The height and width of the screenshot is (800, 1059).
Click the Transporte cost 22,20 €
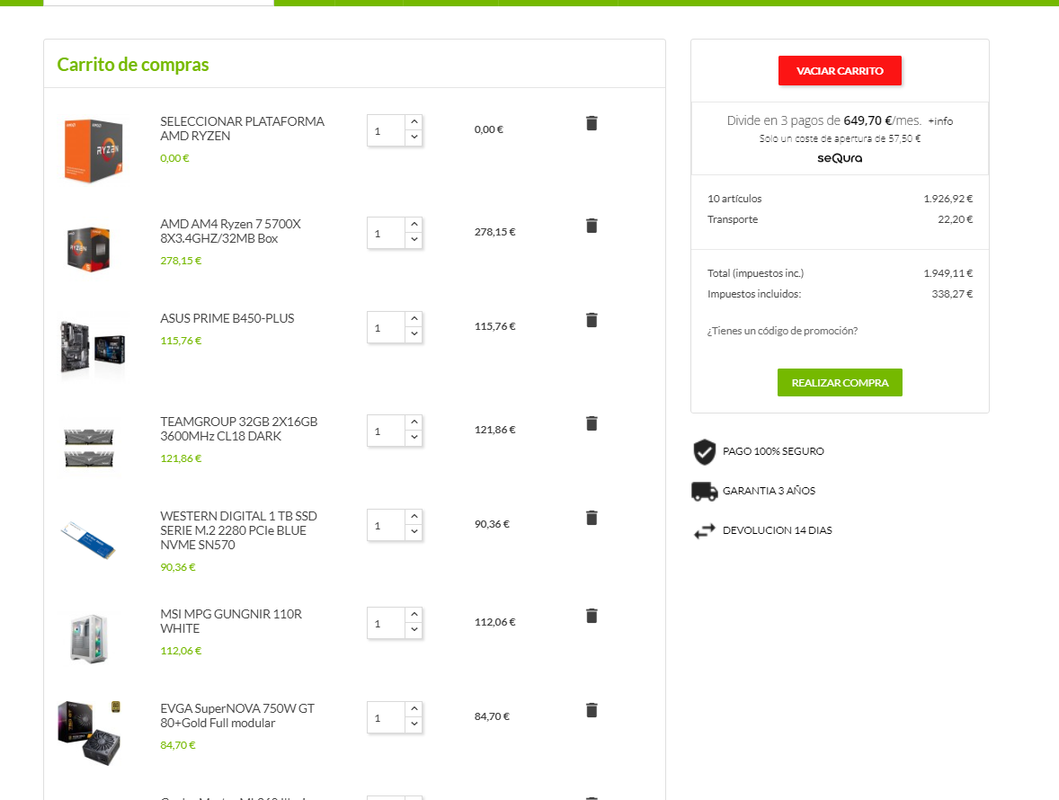(955, 219)
